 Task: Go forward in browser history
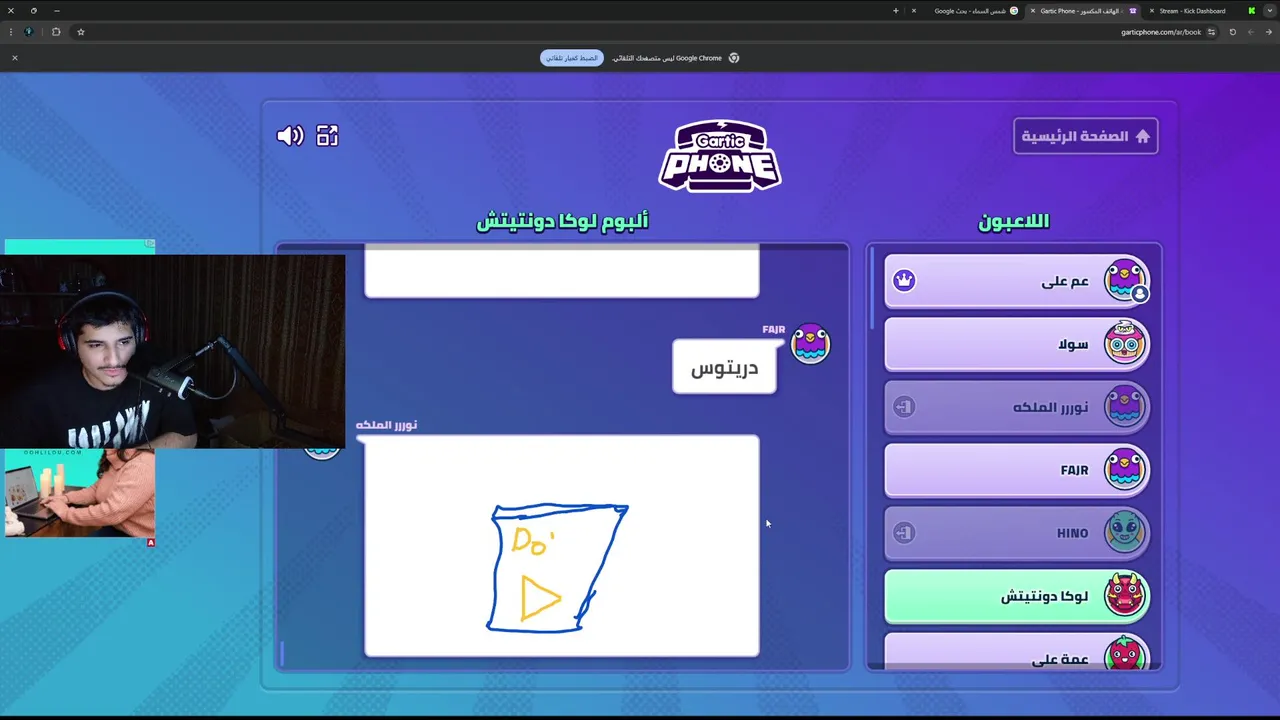click(x=1251, y=32)
